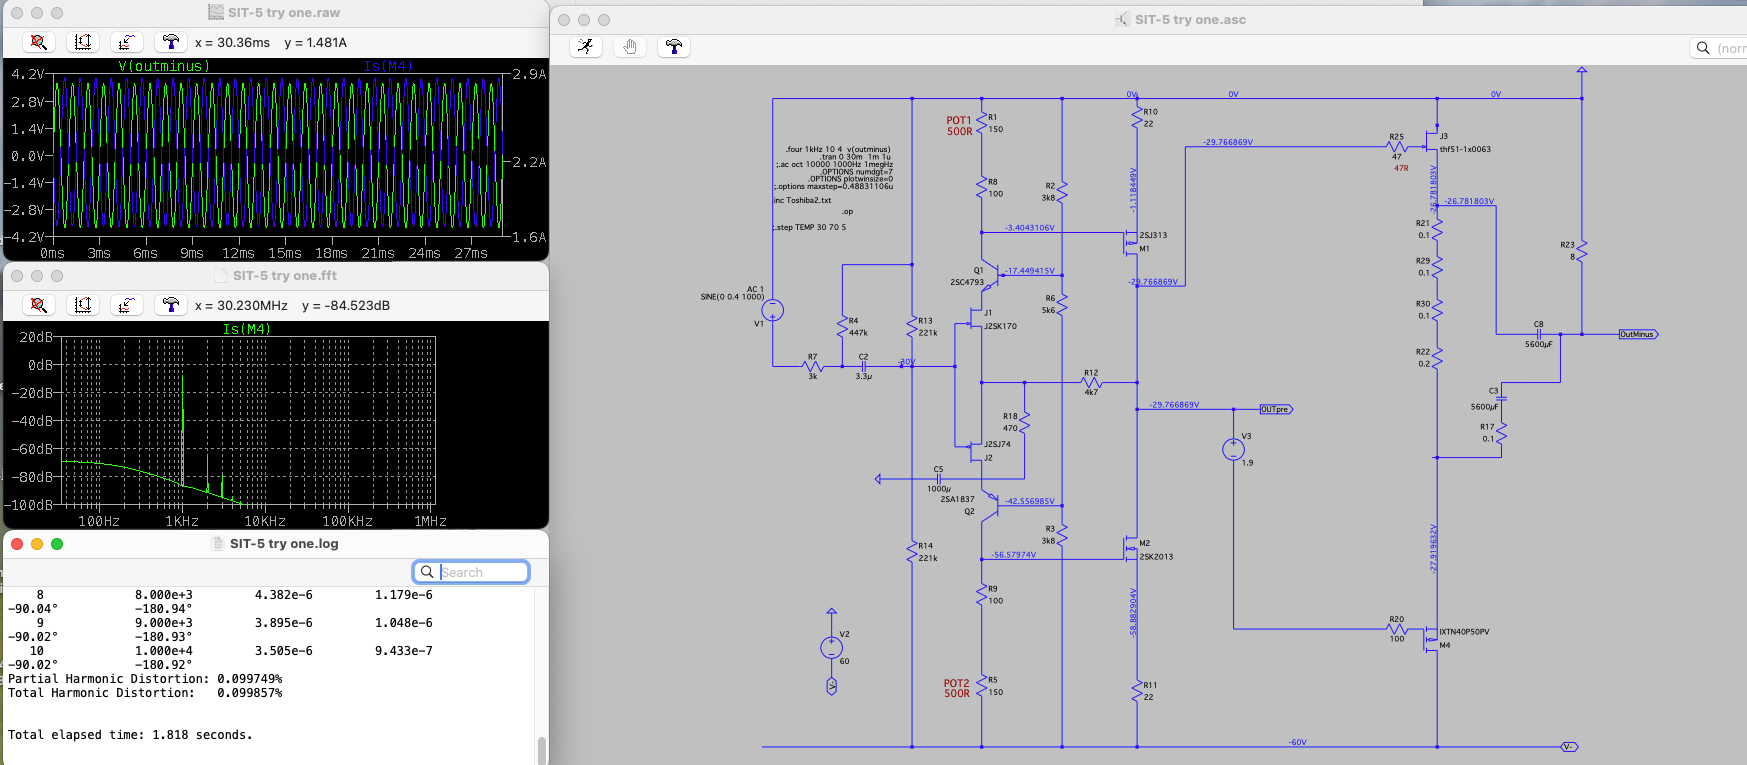The width and height of the screenshot is (1747, 765).
Task: Click the Total elapsed time line in the log
Action: click(x=130, y=735)
